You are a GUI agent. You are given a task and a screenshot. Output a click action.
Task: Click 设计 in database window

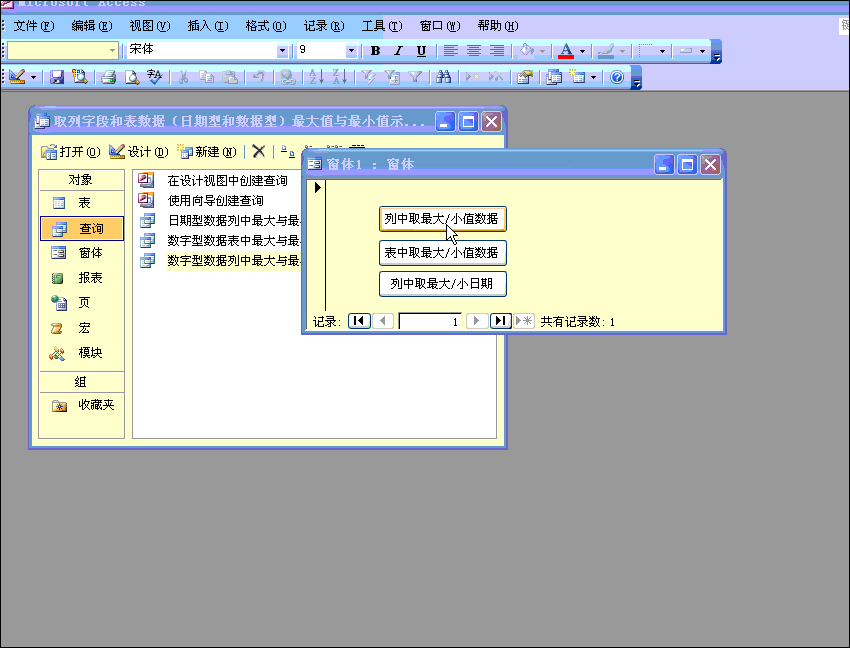click(139, 152)
